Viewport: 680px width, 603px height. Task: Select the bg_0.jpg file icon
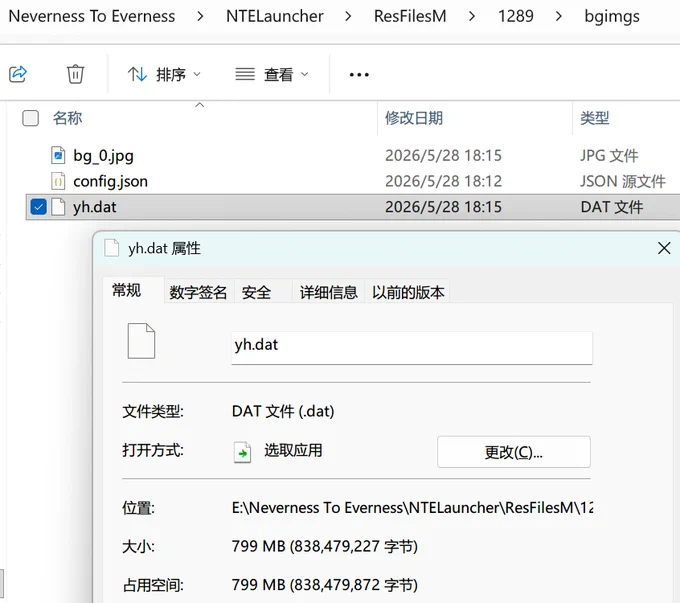tap(58, 155)
